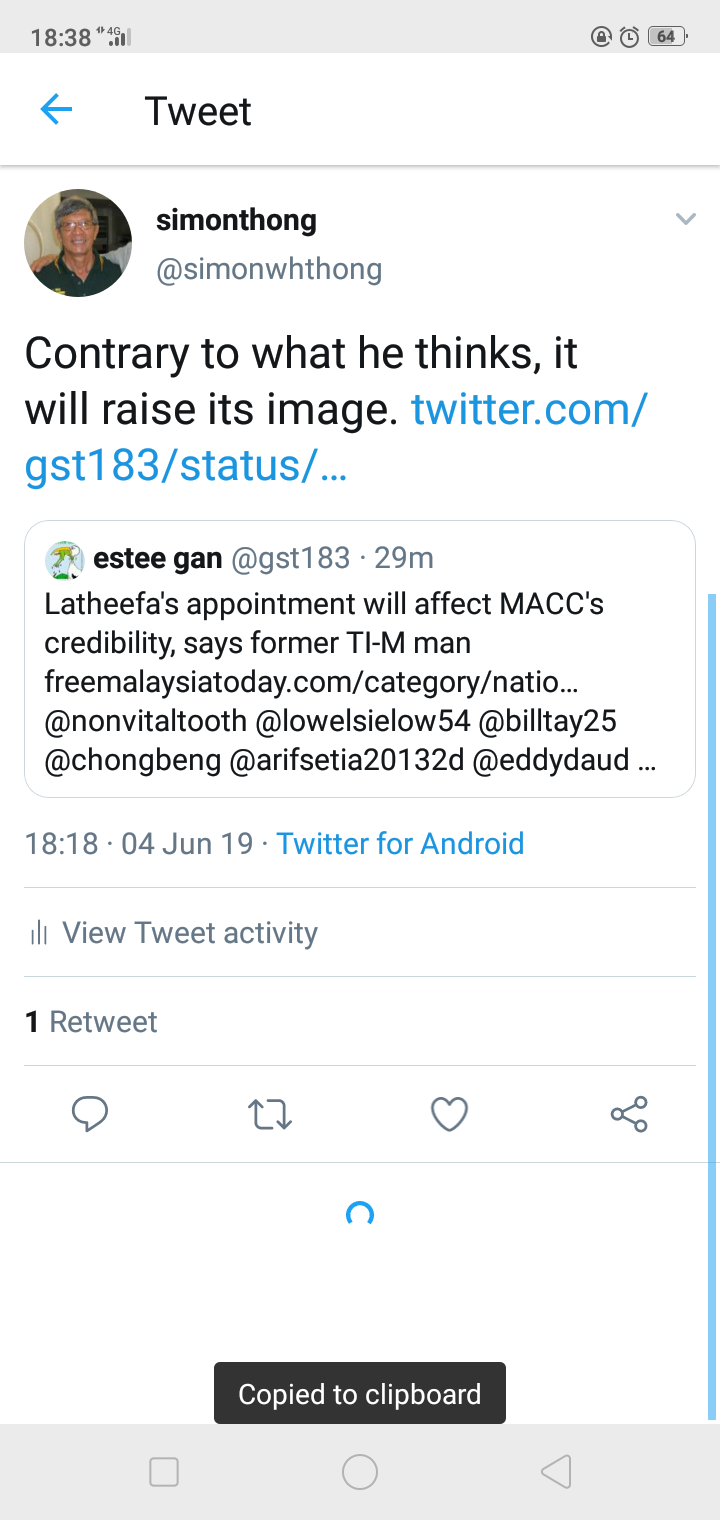The image size is (720, 1520).
Task: Tap the retweet arrows icon
Action: click(270, 1114)
